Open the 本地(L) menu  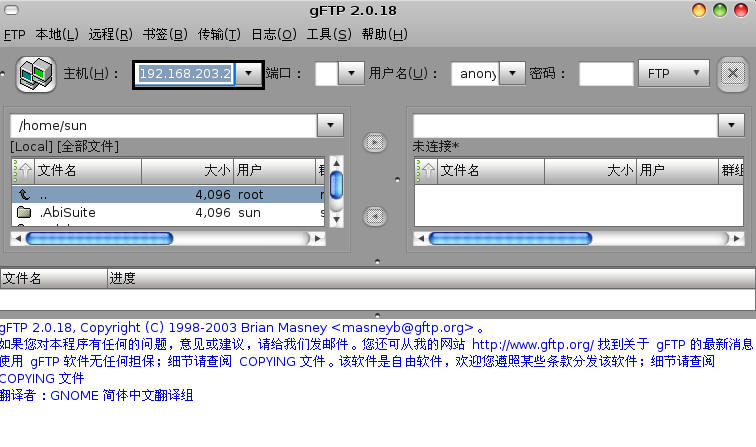[x=57, y=35]
